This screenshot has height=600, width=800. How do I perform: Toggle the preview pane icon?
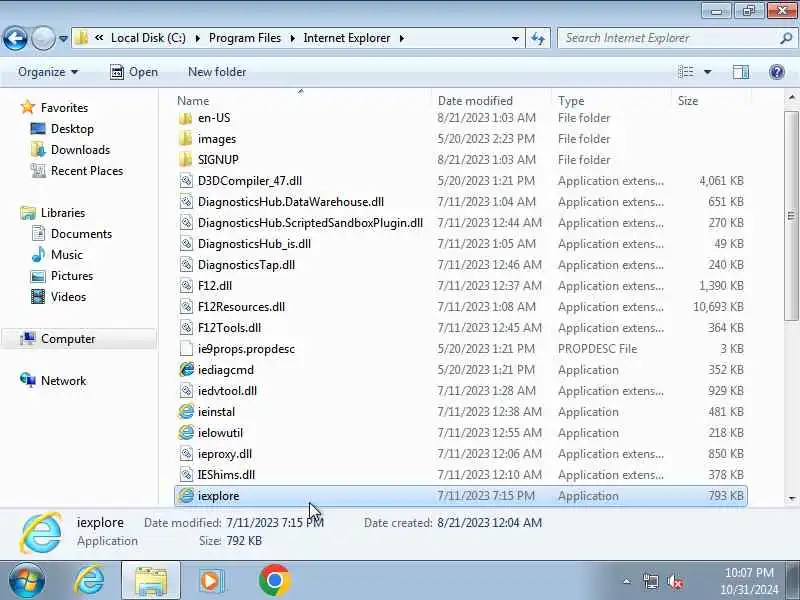741,72
